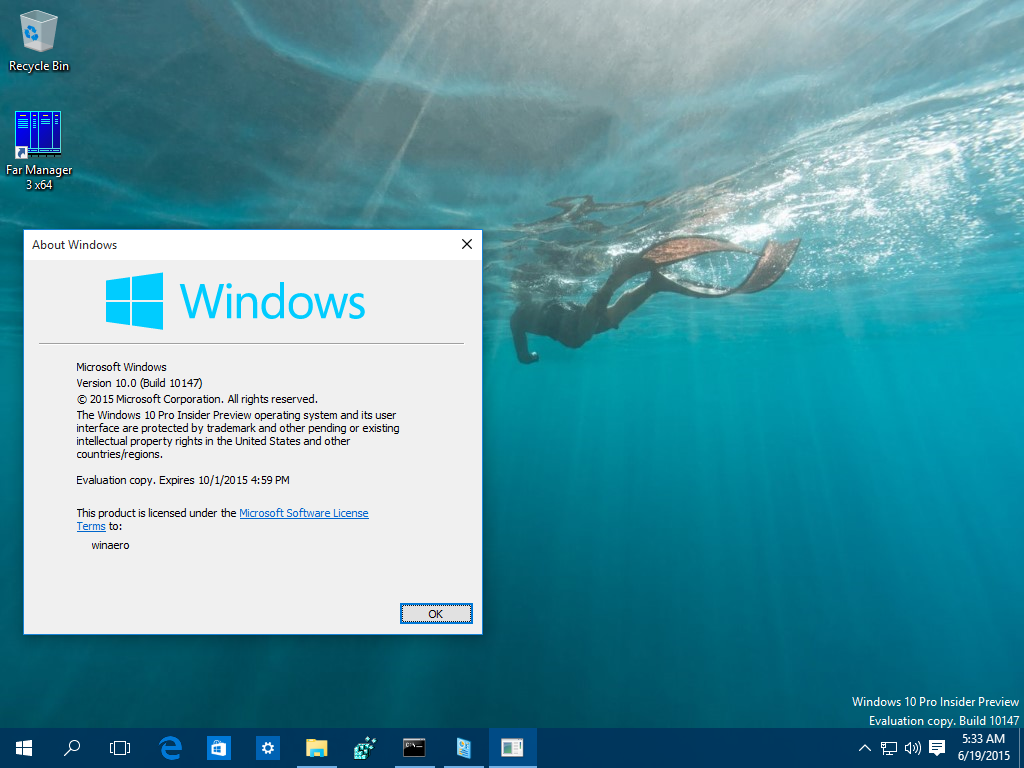
Task: Open the volume speaker tray icon
Action: tap(913, 748)
